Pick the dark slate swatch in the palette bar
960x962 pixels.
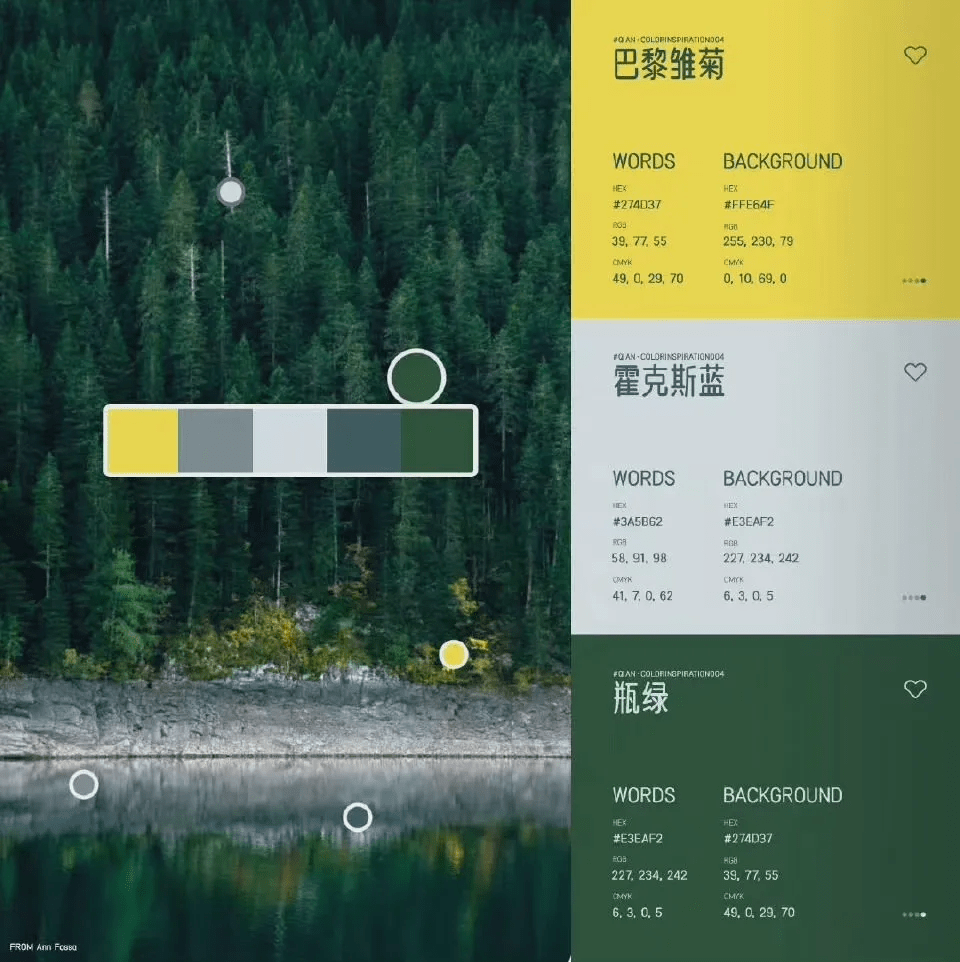point(364,441)
